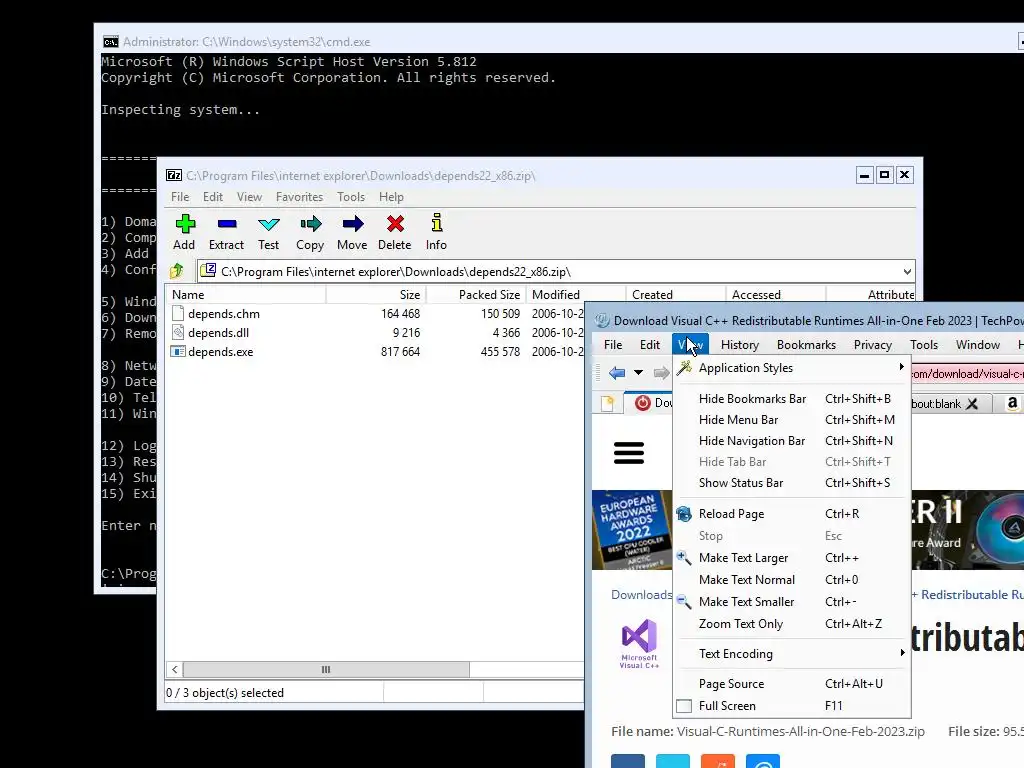Click the cmd.exe window title icon
Viewport: 1024px width, 768px height.
(x=110, y=42)
